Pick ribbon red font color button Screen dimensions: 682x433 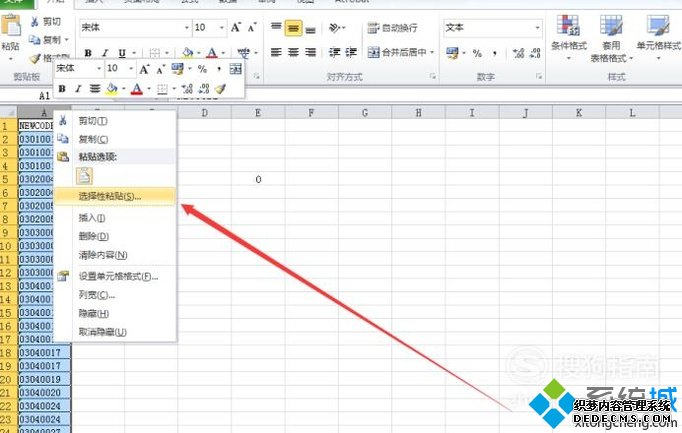(x=212, y=53)
